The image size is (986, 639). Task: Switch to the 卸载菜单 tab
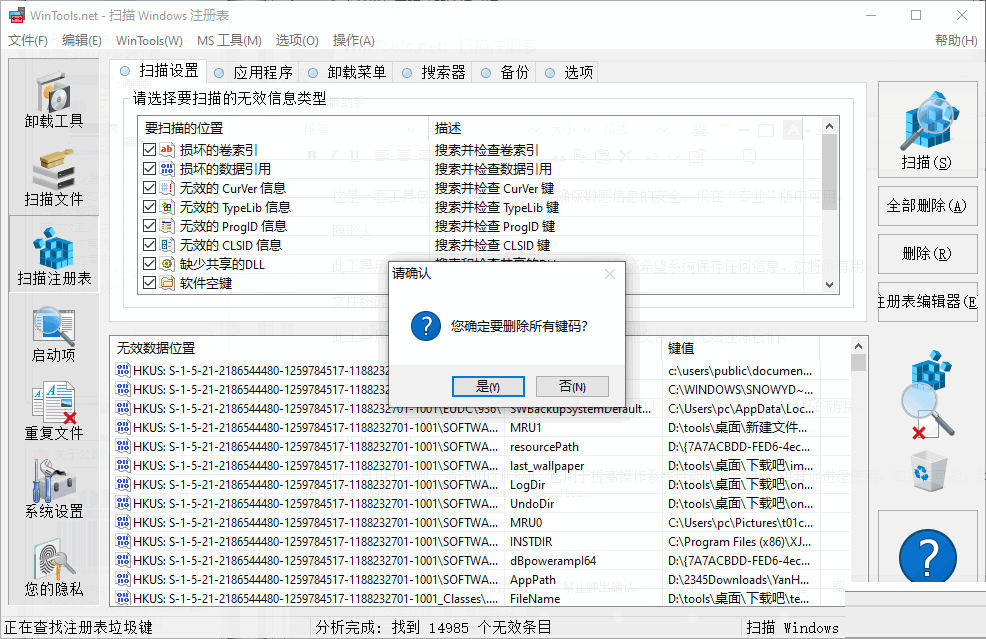pos(346,73)
